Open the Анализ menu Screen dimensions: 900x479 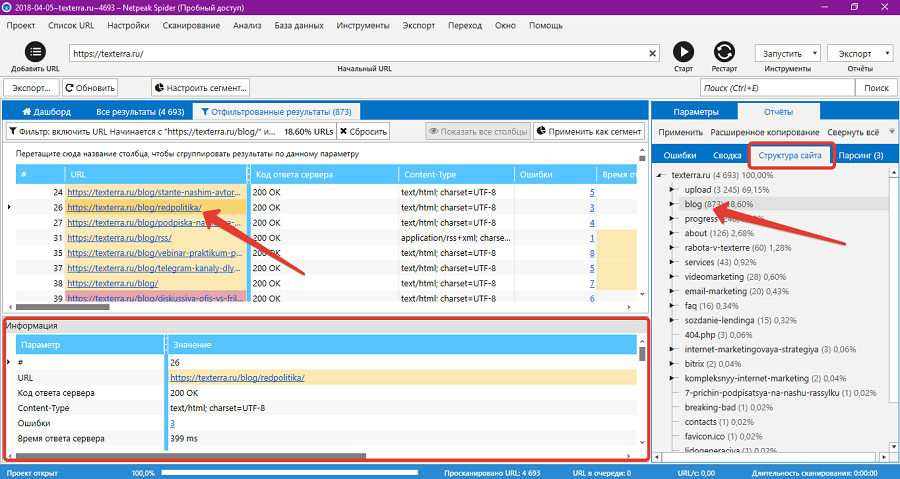click(x=247, y=25)
